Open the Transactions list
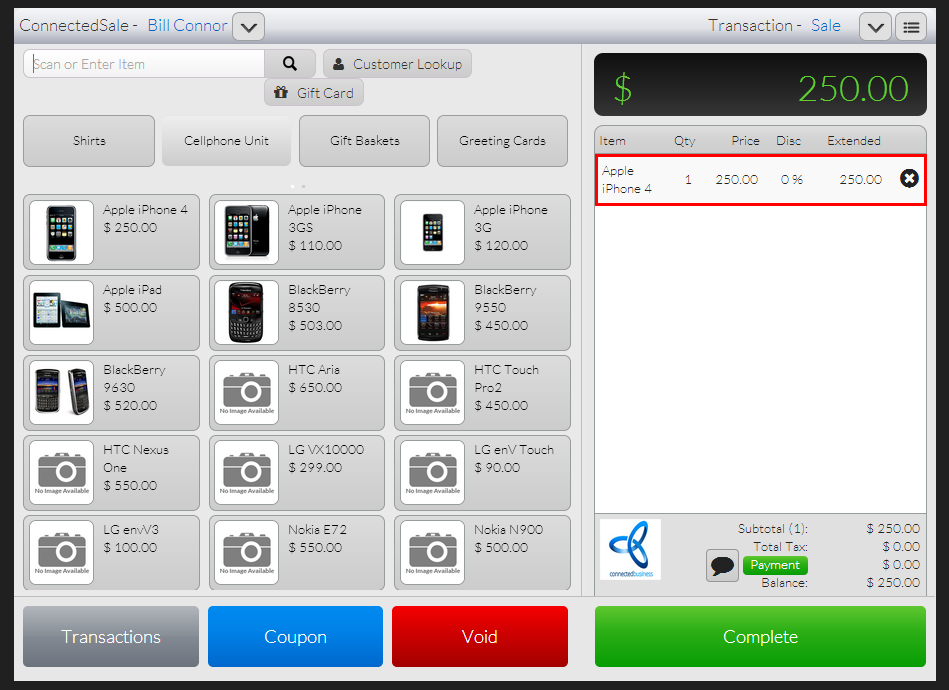 click(x=111, y=636)
